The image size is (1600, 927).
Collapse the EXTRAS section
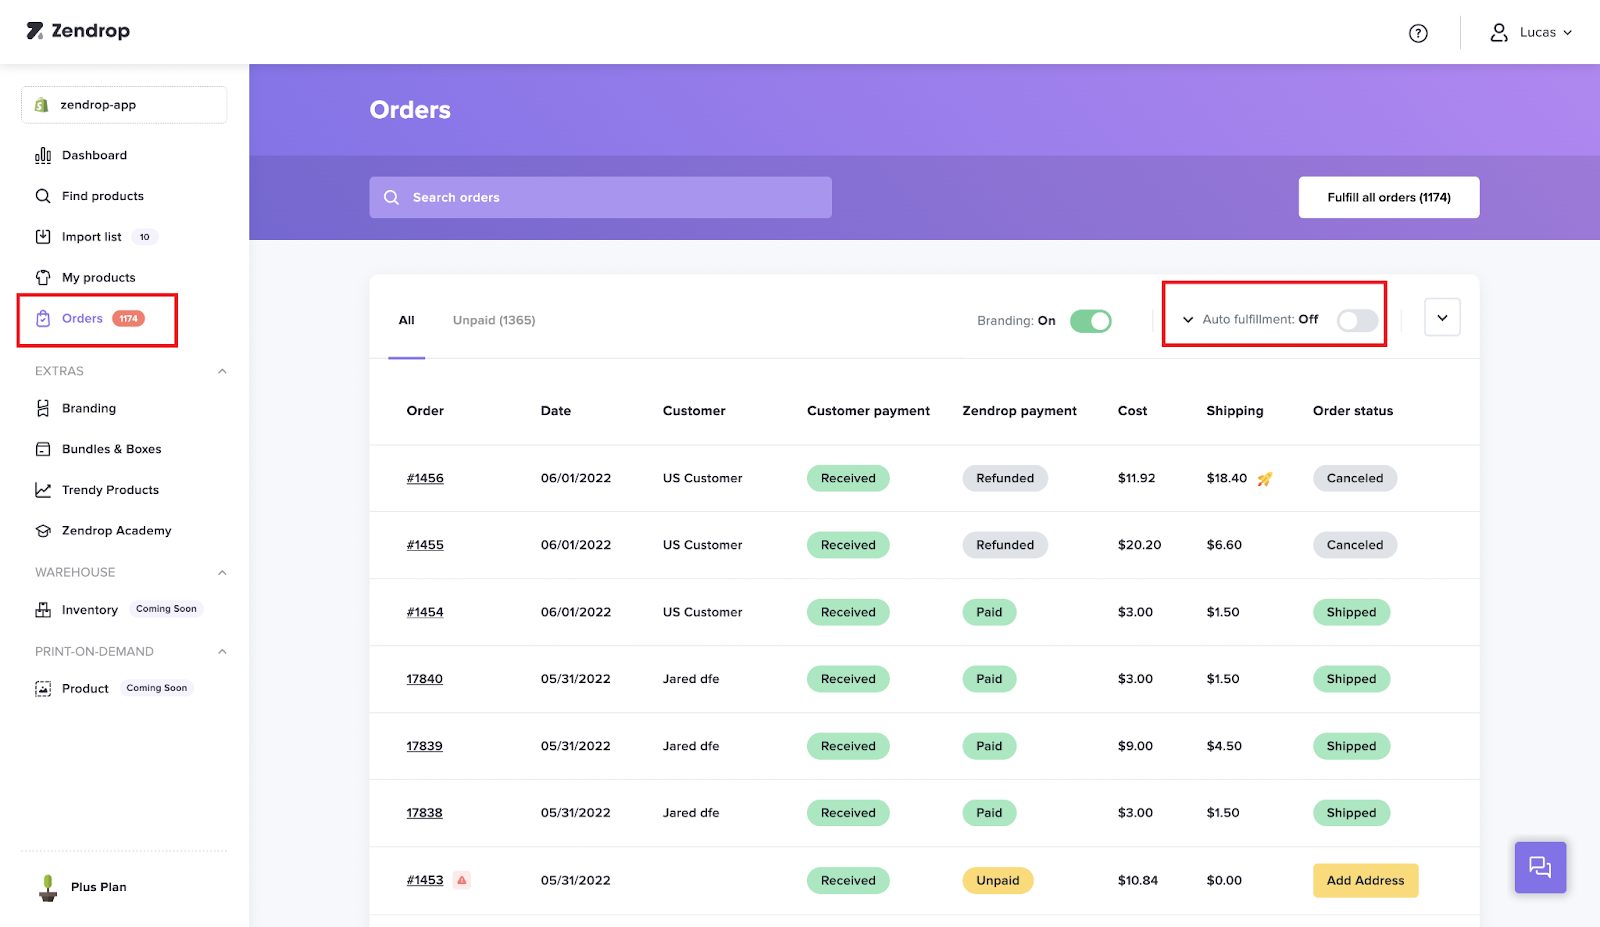(x=222, y=371)
